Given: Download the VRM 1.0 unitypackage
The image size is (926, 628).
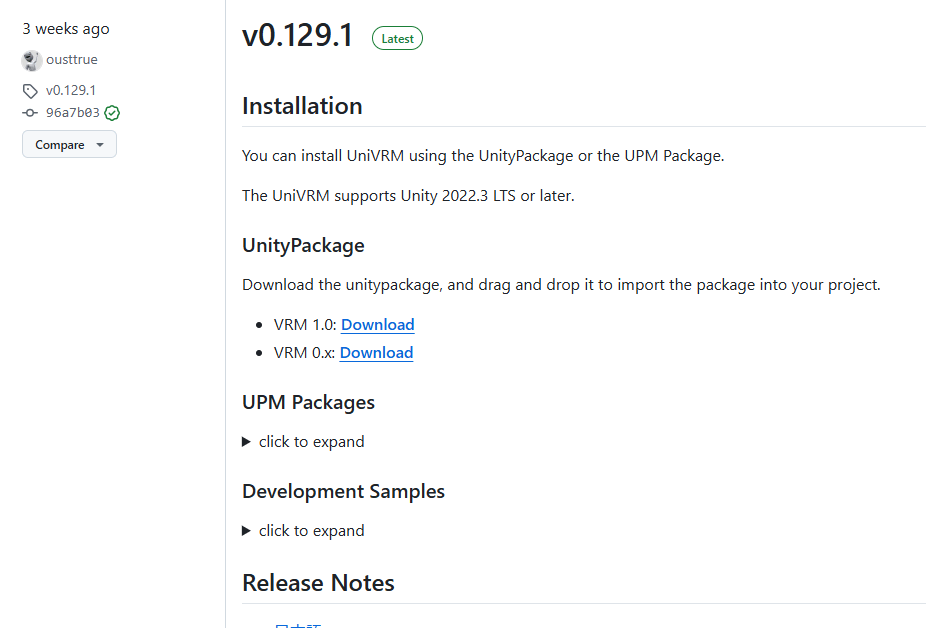Looking at the screenshot, I should [377, 325].
